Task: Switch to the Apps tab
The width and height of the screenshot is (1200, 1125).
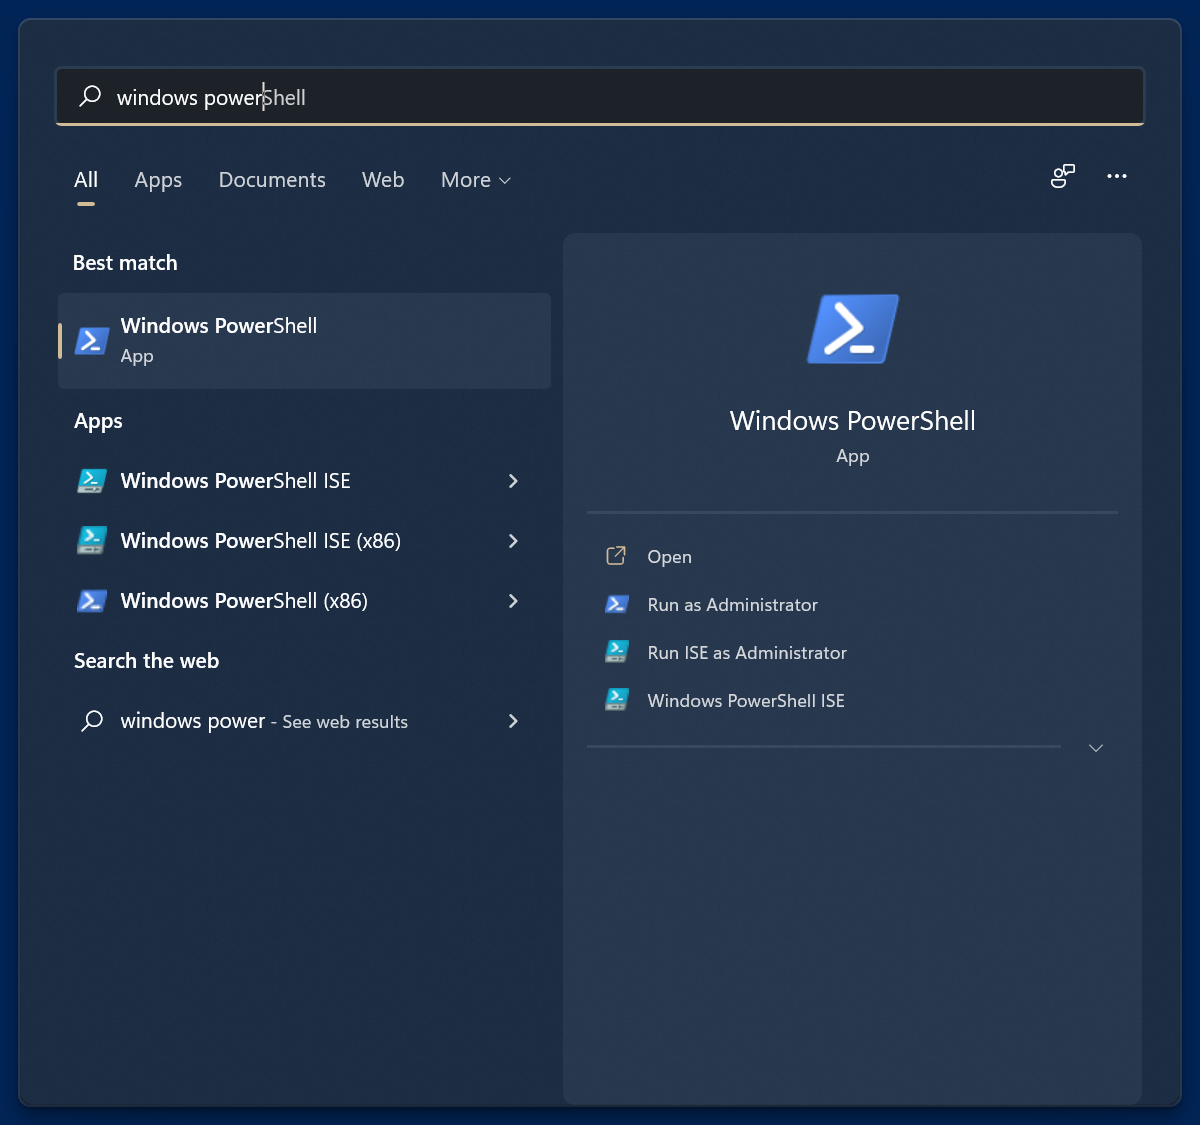Action: (x=158, y=180)
